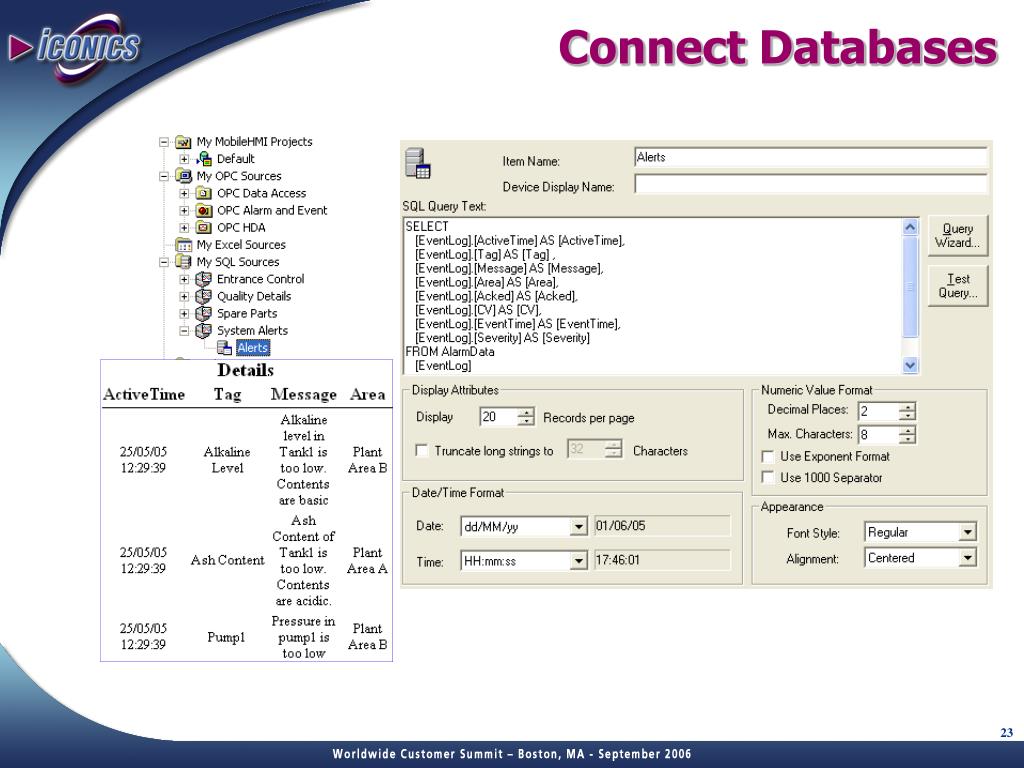Click the Test Query button

[957, 286]
